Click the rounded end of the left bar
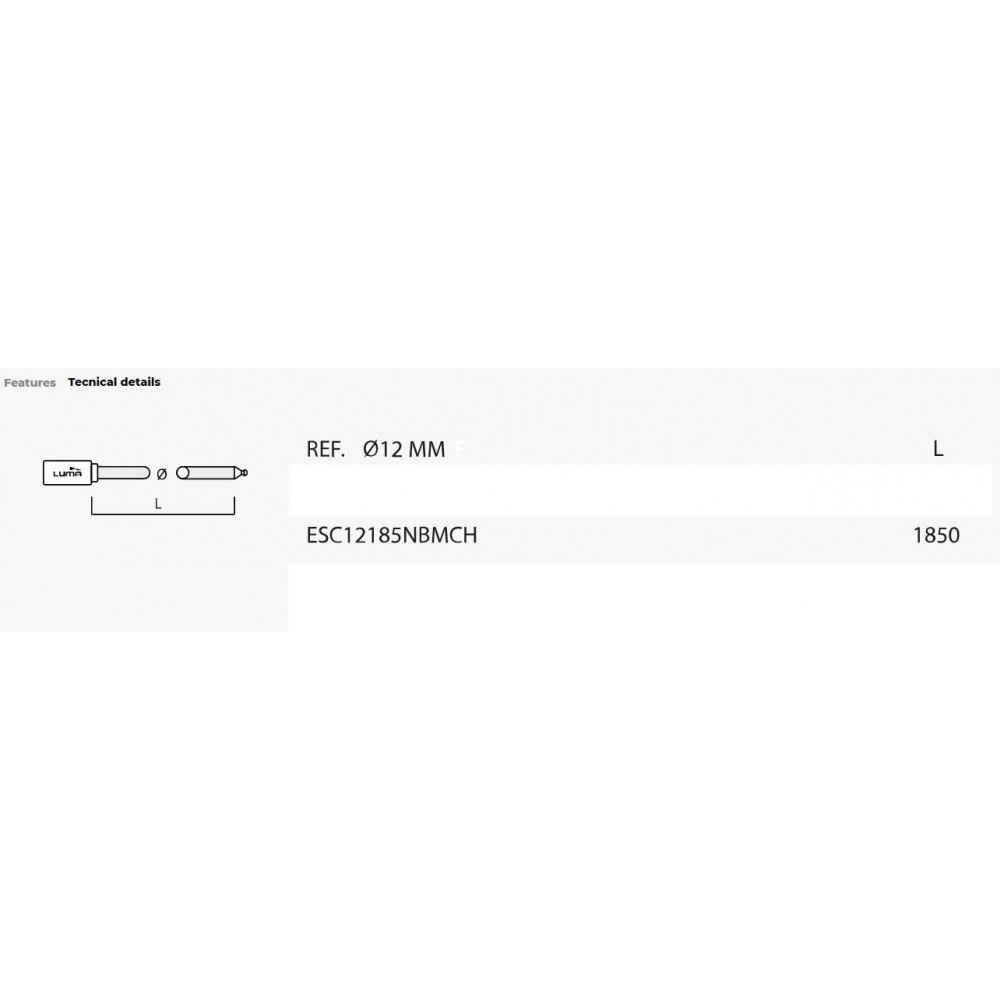Image resolution: width=1000 pixels, height=1000 pixels. point(146,473)
